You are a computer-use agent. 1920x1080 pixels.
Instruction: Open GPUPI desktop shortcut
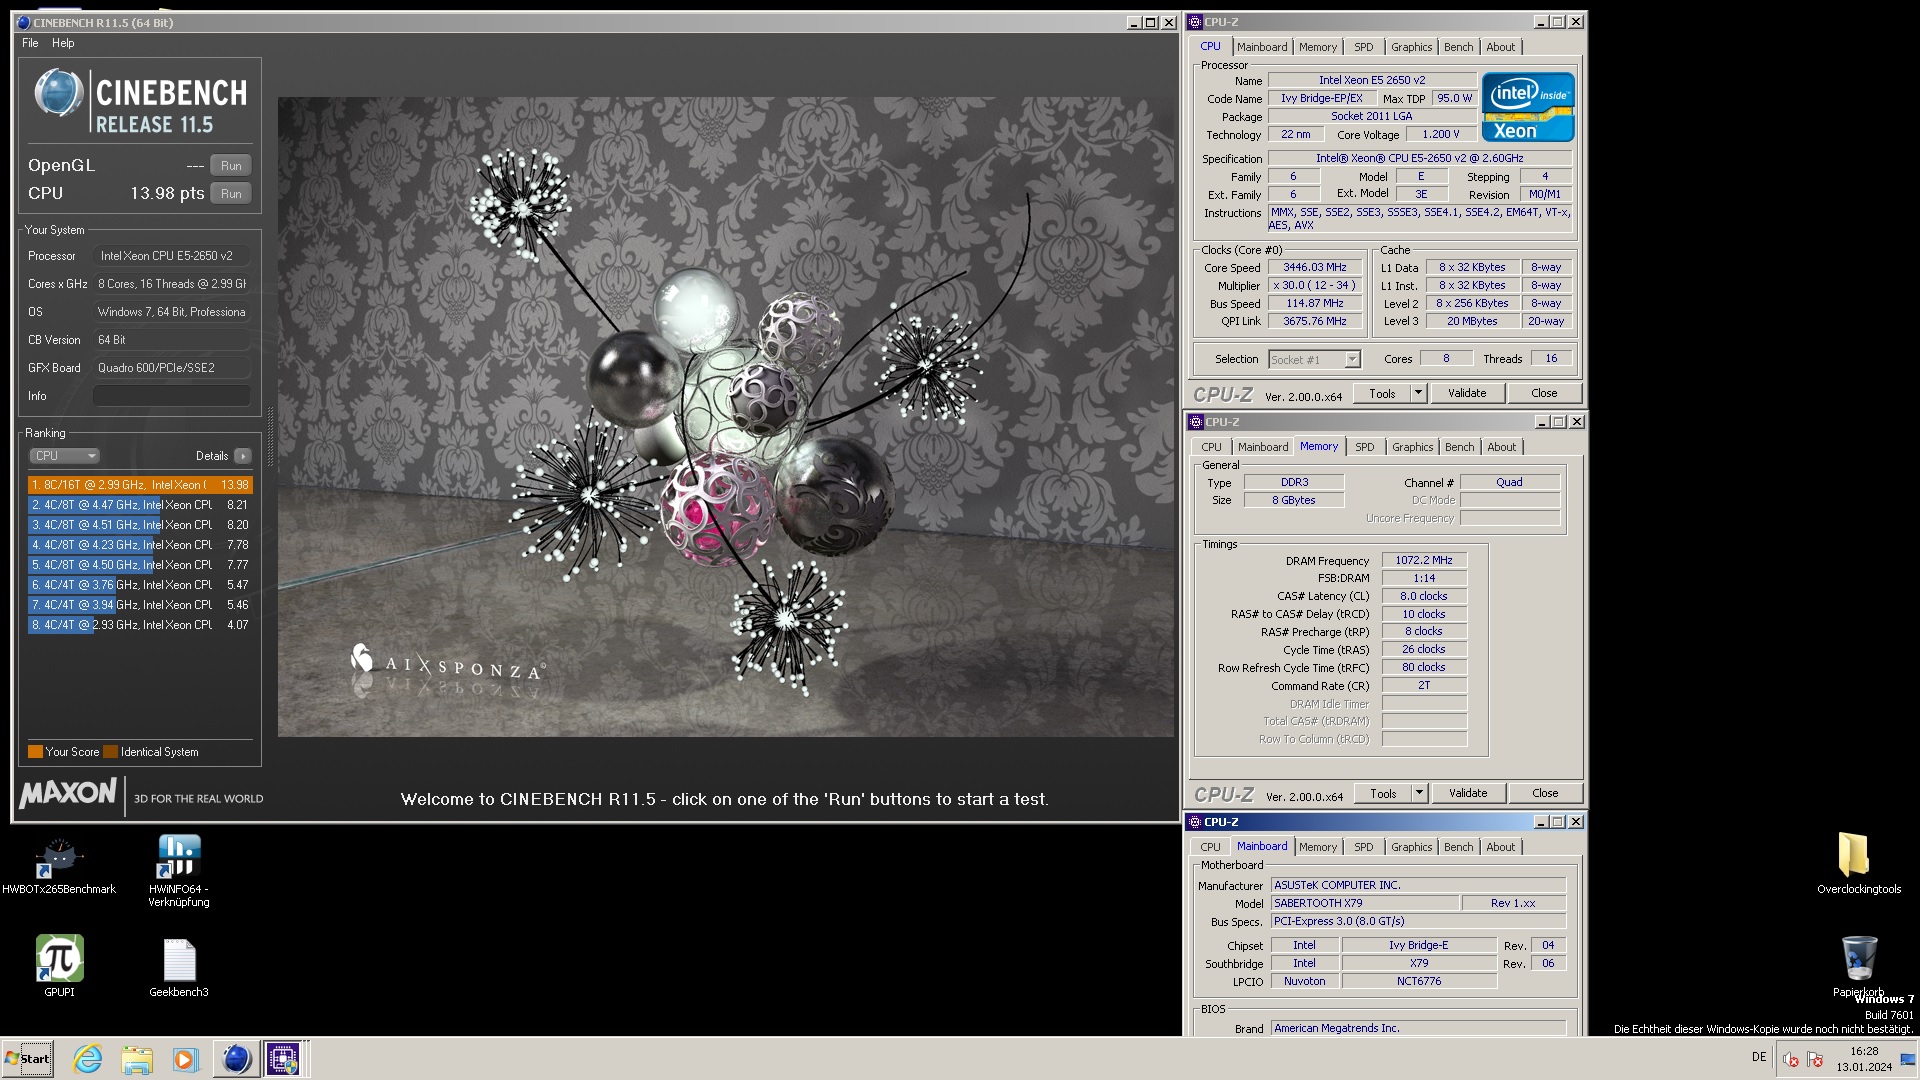pos(59,966)
